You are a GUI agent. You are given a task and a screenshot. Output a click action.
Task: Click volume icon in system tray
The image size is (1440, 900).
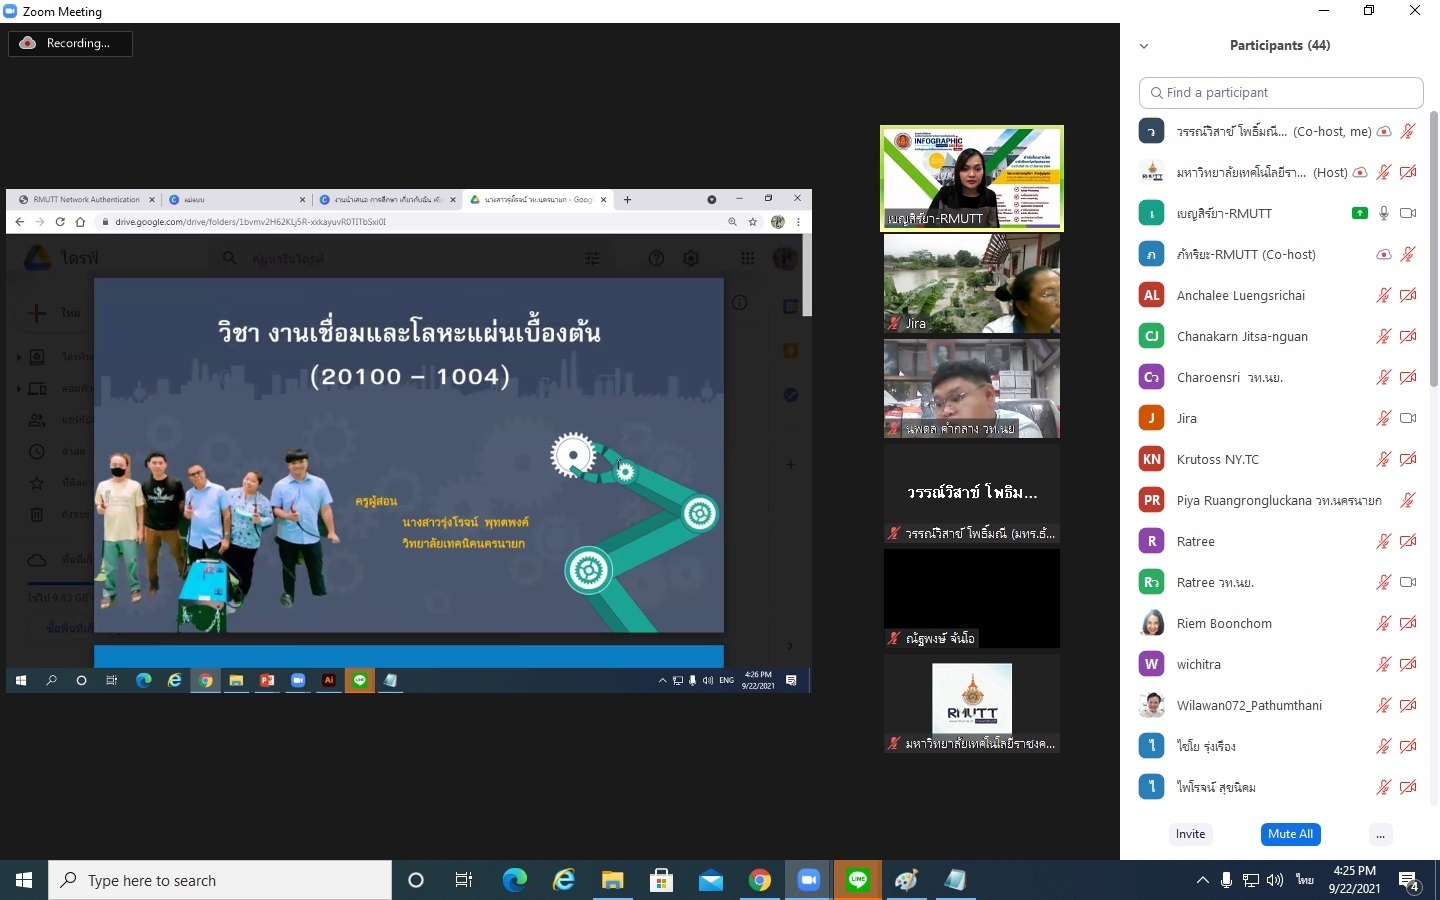point(1275,880)
